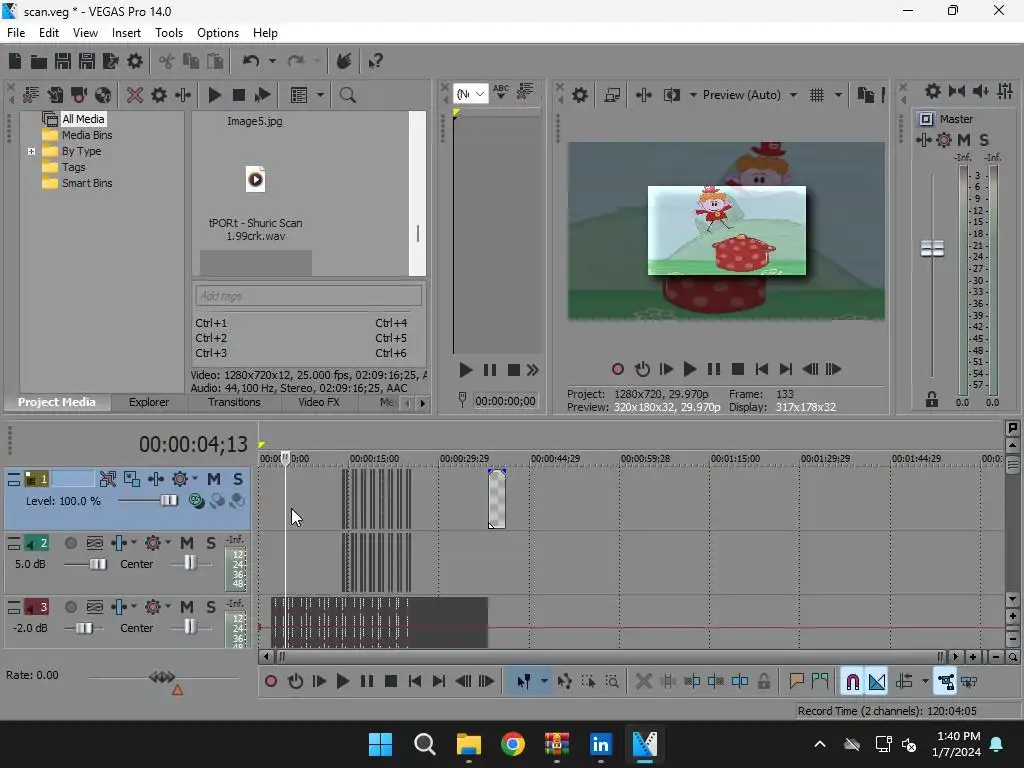Open the Preview (Auto) quality dropdown
Image resolution: width=1024 pixels, height=768 pixels.
(793, 95)
